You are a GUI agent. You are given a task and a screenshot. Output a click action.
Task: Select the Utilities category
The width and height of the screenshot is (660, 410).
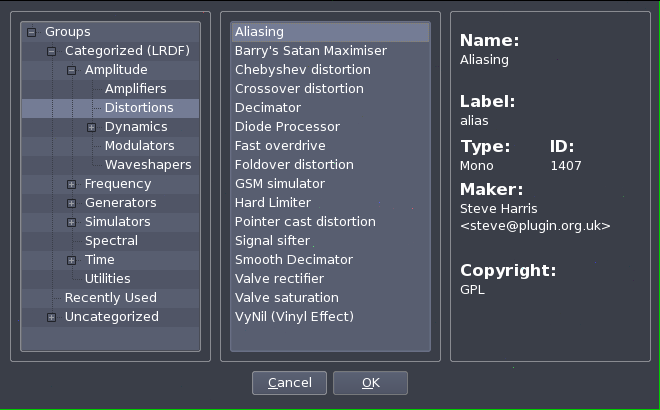[107, 279]
